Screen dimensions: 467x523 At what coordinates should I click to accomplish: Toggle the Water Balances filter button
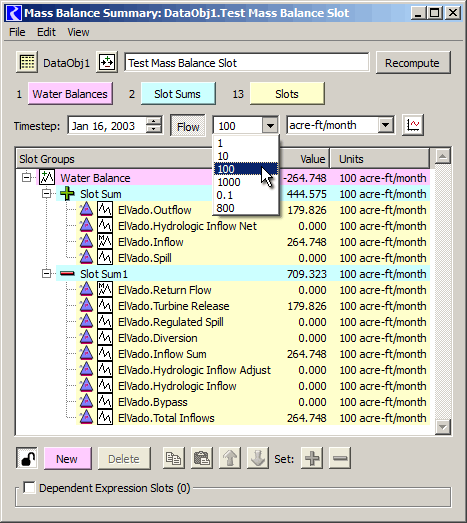(x=70, y=94)
